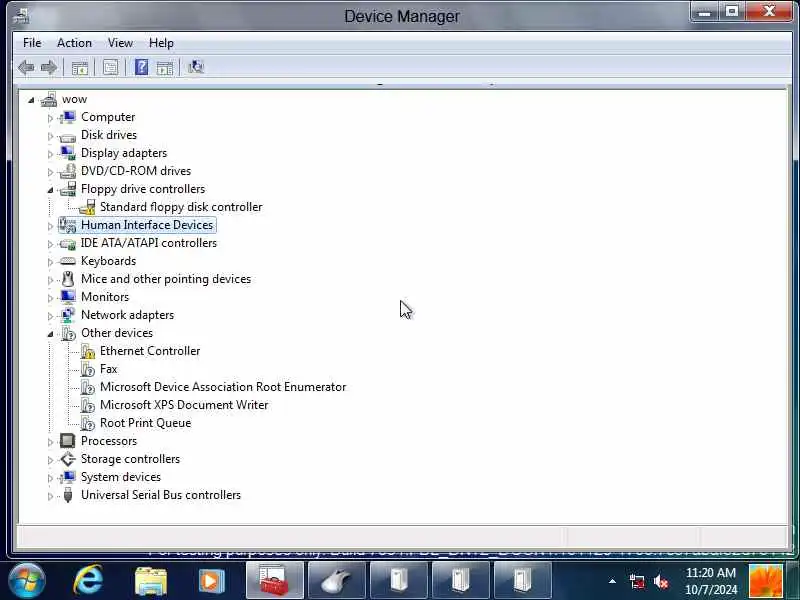Expand the Display adapters category
The image size is (800, 600).
tap(50, 154)
